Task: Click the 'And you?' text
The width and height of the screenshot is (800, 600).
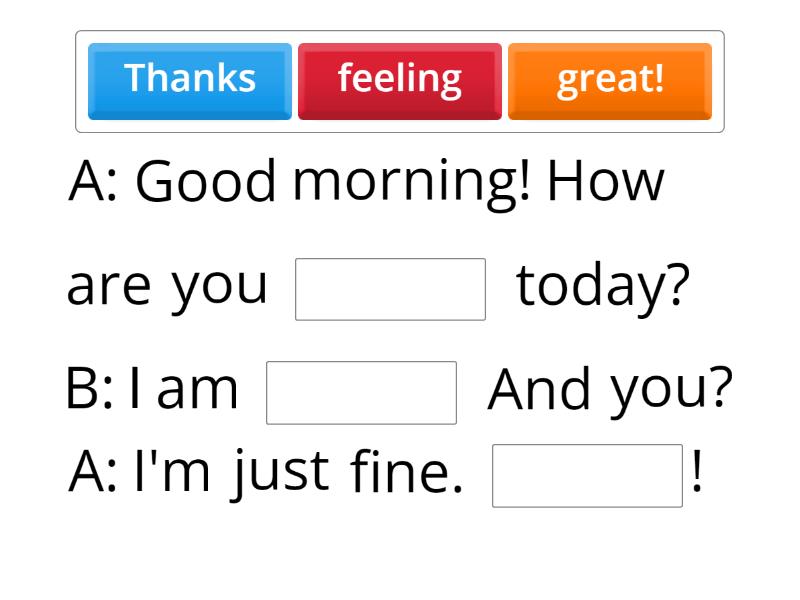Action: point(610,388)
